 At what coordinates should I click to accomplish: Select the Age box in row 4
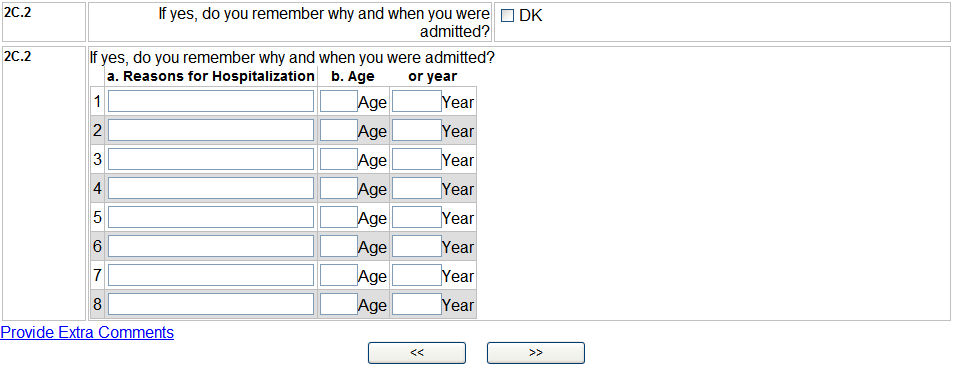pos(339,188)
